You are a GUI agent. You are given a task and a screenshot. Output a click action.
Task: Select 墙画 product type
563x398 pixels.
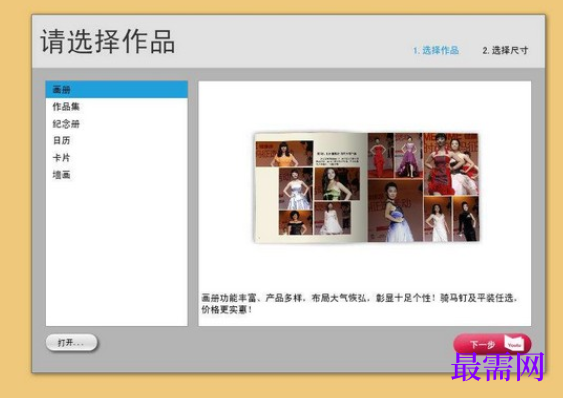(116, 175)
